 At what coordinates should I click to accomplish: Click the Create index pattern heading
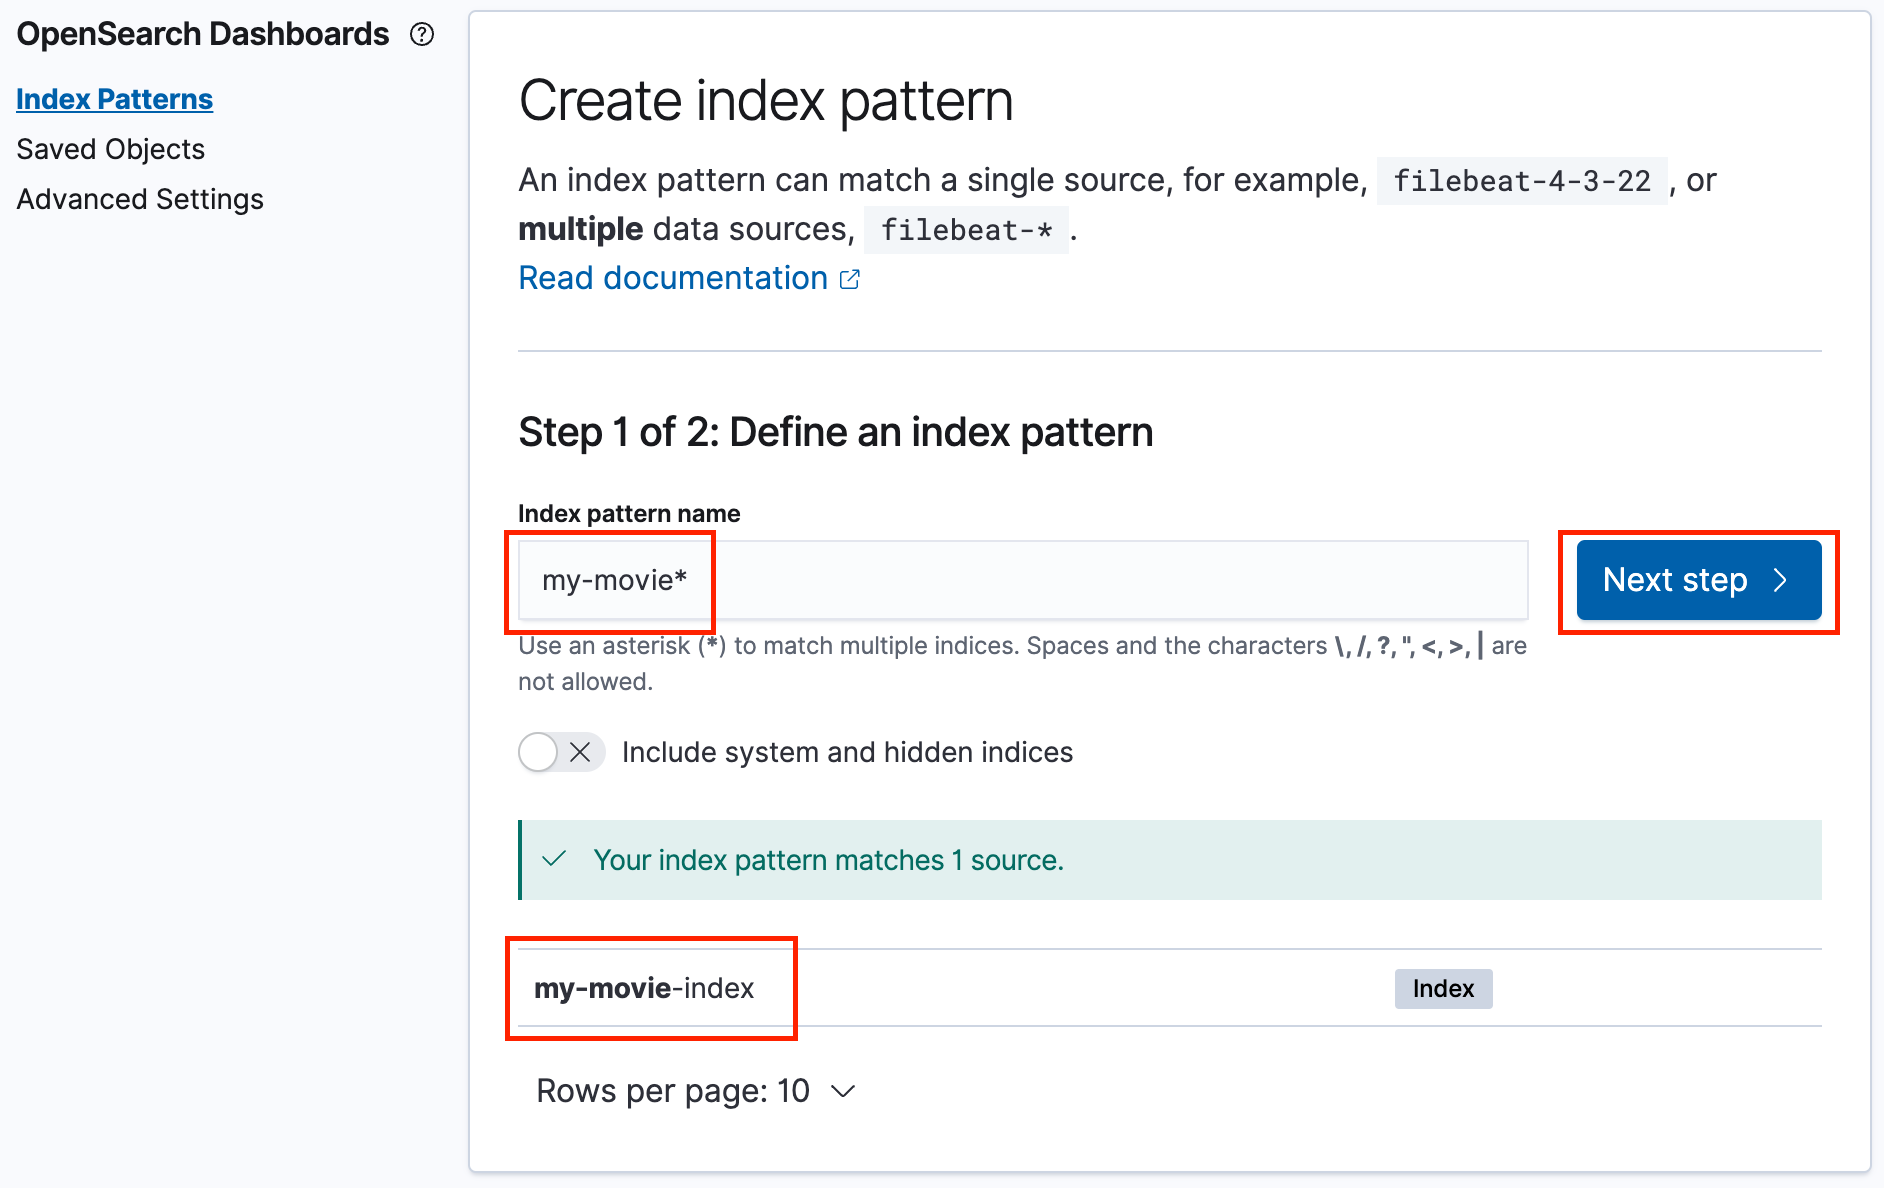(766, 101)
